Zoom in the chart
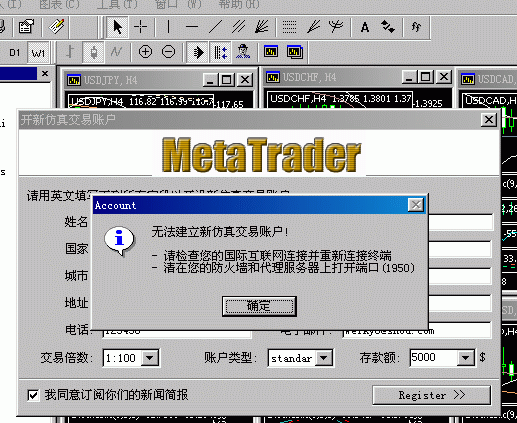The image size is (517, 423). point(145,52)
